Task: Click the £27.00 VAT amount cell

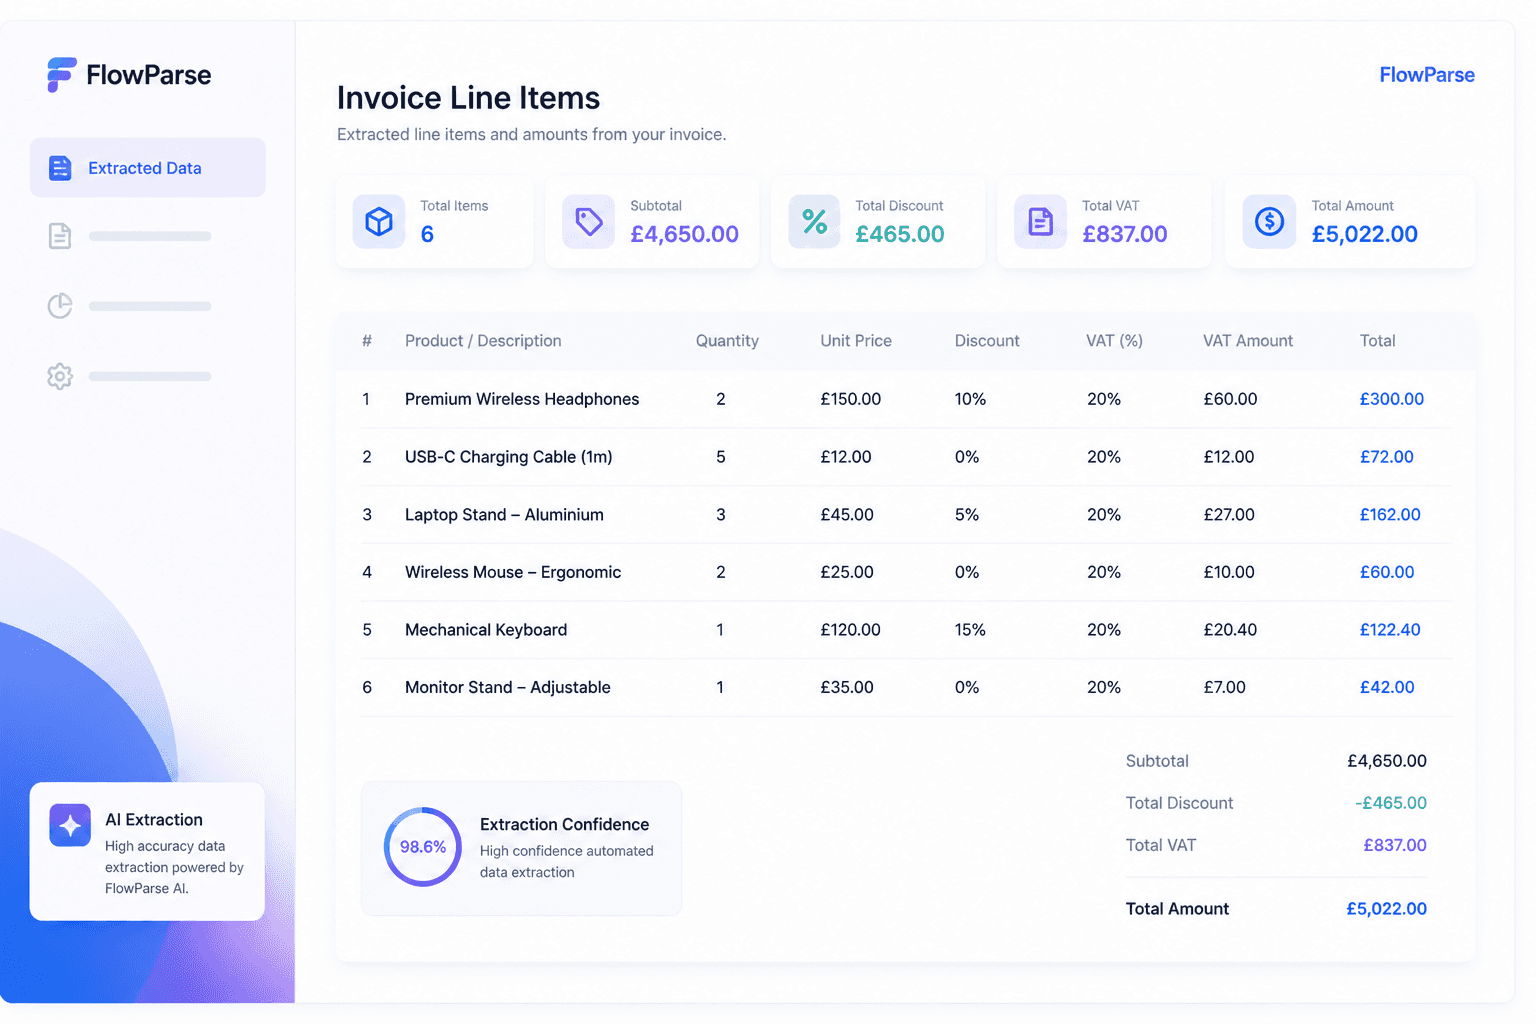Action: coord(1229,515)
